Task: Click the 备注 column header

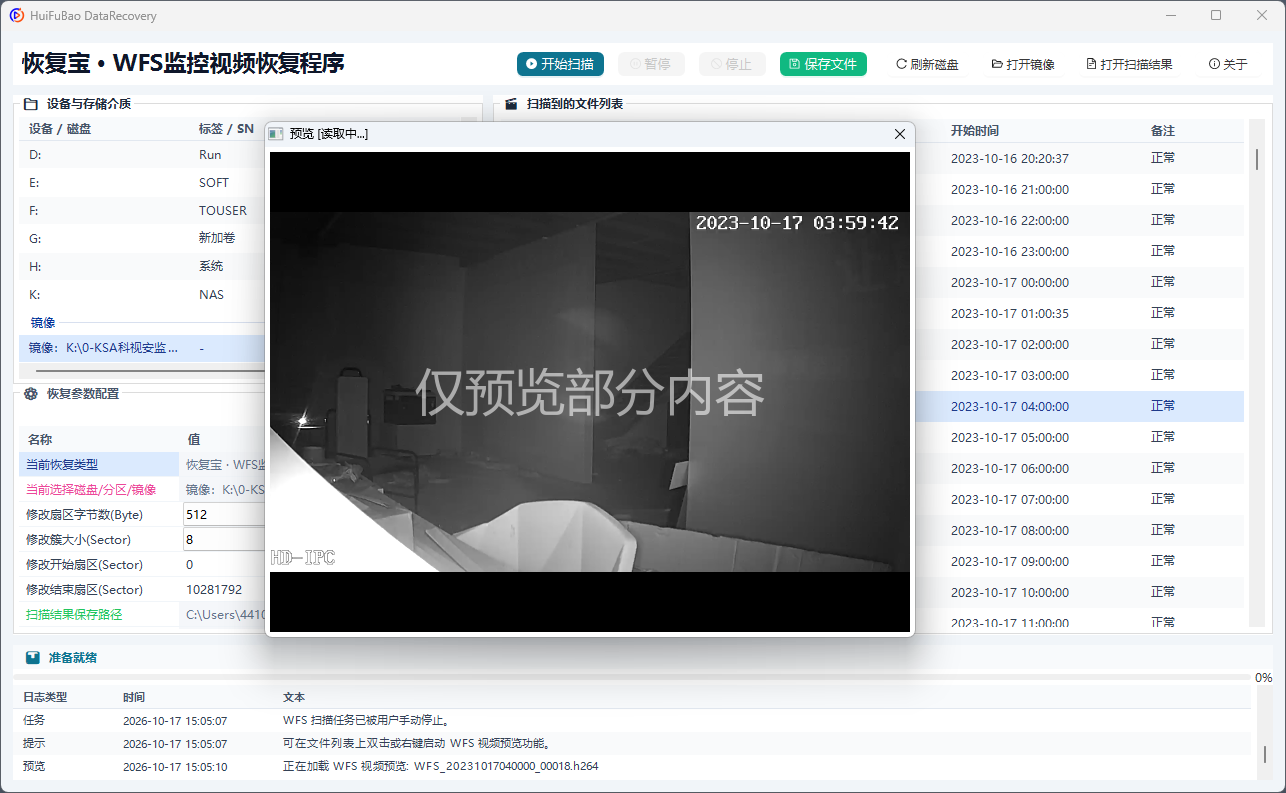Action: click(x=1163, y=131)
